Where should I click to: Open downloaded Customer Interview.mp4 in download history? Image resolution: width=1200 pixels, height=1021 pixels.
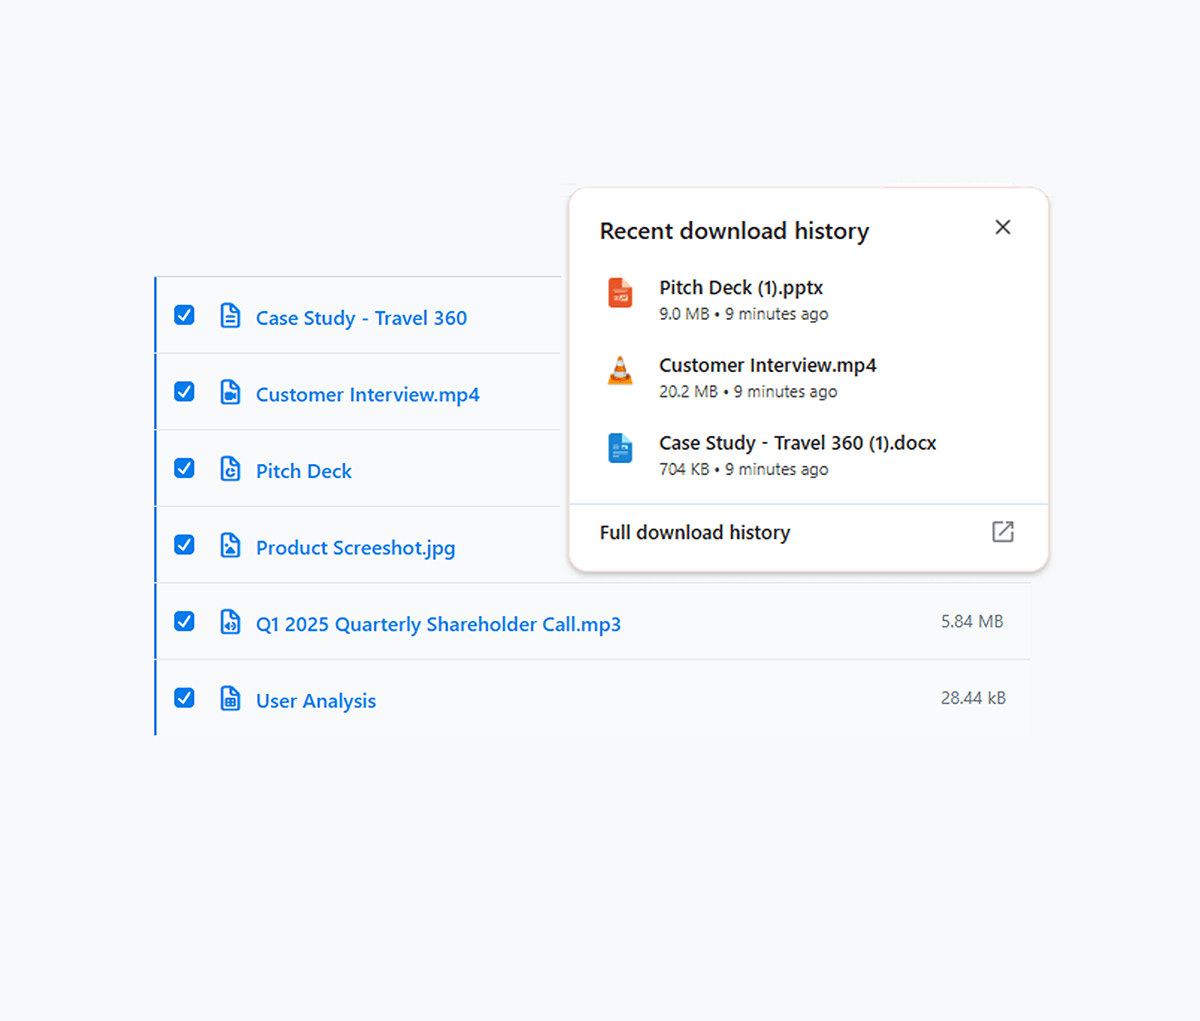tap(768, 365)
